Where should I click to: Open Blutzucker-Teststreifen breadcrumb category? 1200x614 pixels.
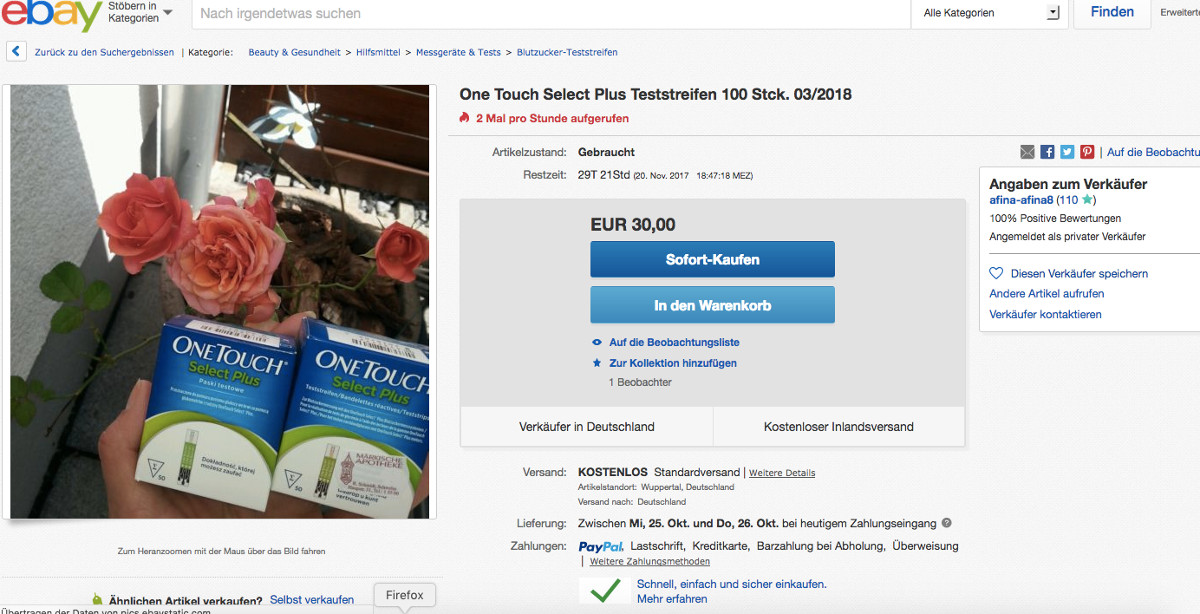coord(567,52)
